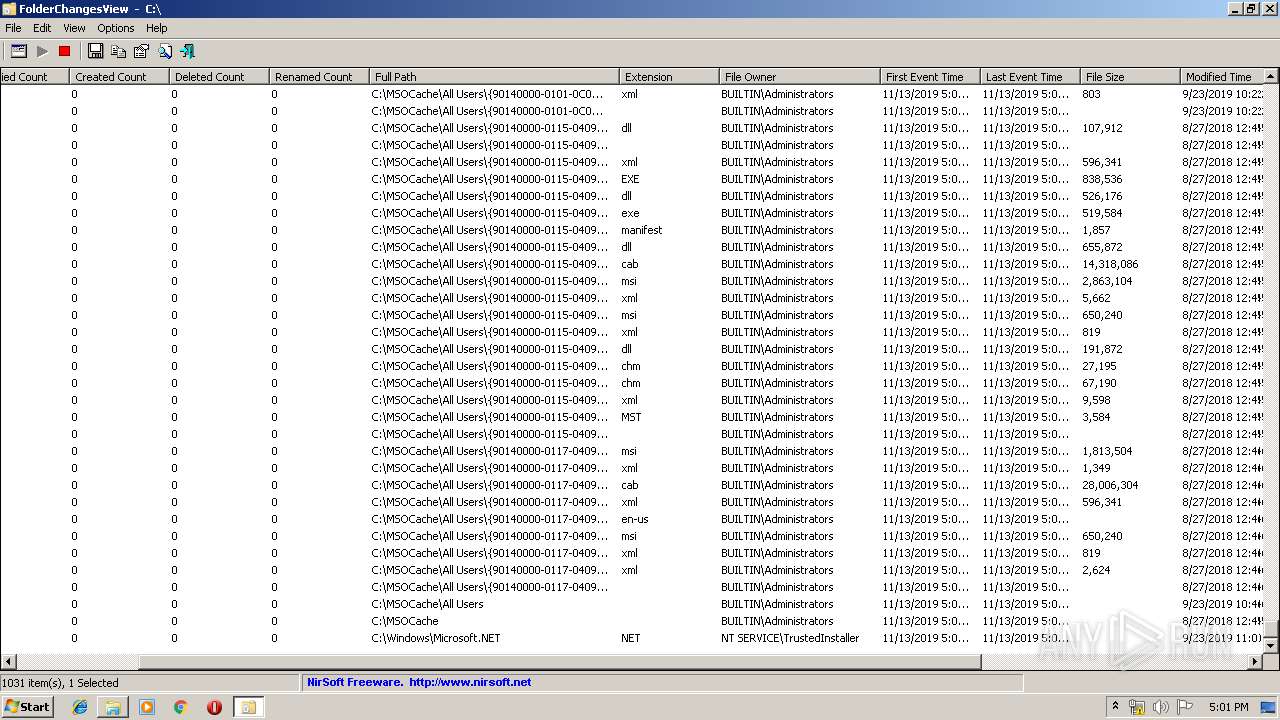This screenshot has width=1280, height=720.
Task: Open the properties toolbar icon
Action: 141,51
